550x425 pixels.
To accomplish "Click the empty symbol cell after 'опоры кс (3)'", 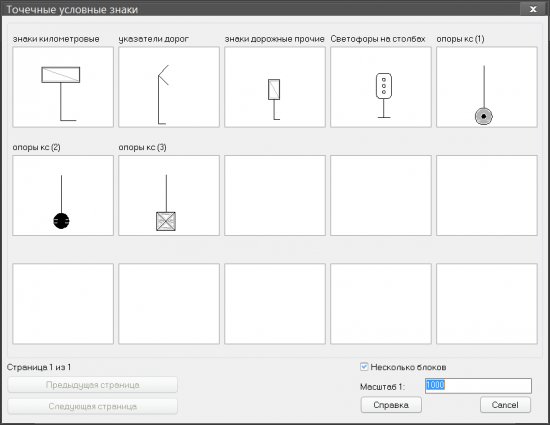I will coord(275,196).
